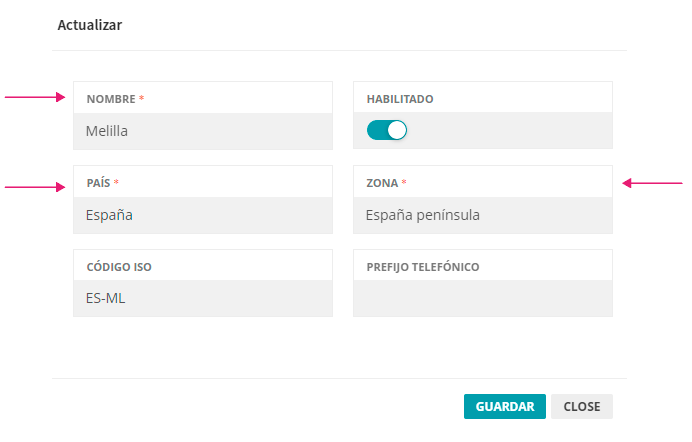Focus the empty Prefijo Telefónico field
This screenshot has height=442, width=692.
point(482,298)
